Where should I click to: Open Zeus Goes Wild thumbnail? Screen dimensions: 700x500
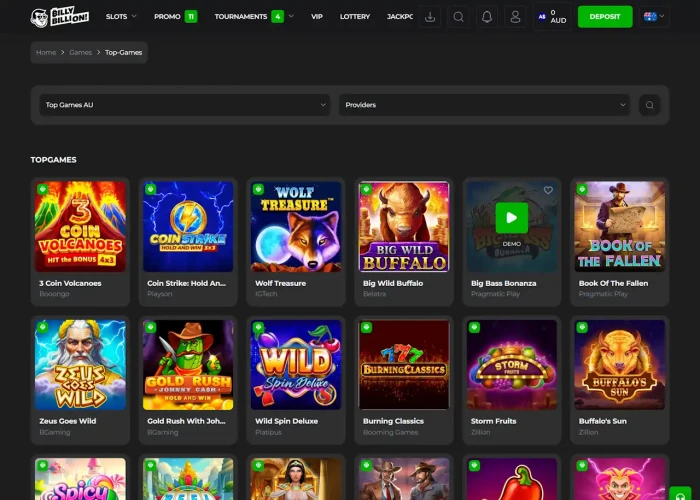coord(80,365)
